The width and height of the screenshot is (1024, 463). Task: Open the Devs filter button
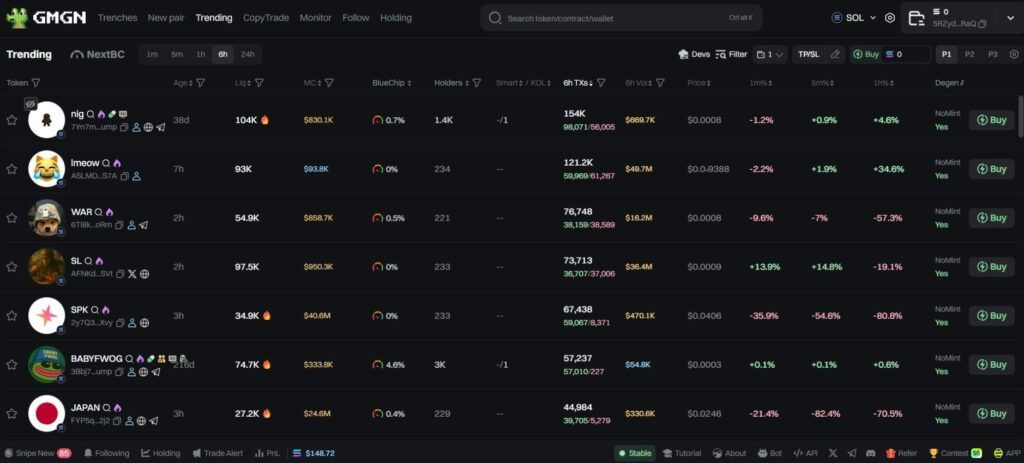694,54
